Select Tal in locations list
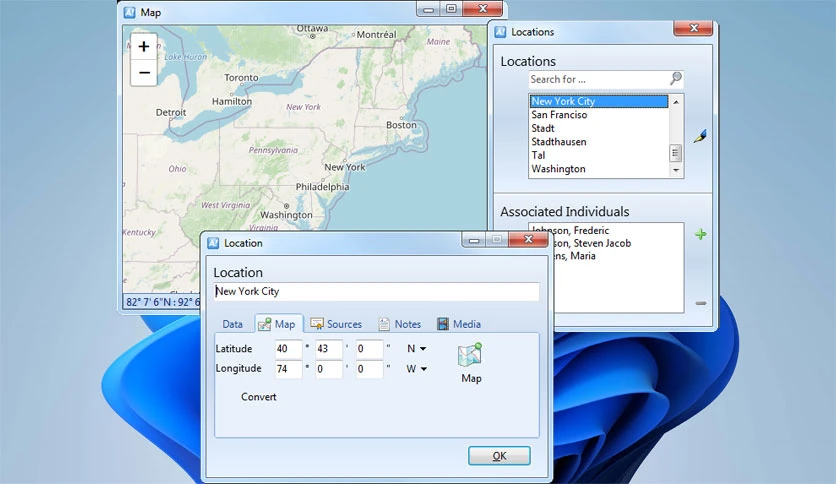 599,155
